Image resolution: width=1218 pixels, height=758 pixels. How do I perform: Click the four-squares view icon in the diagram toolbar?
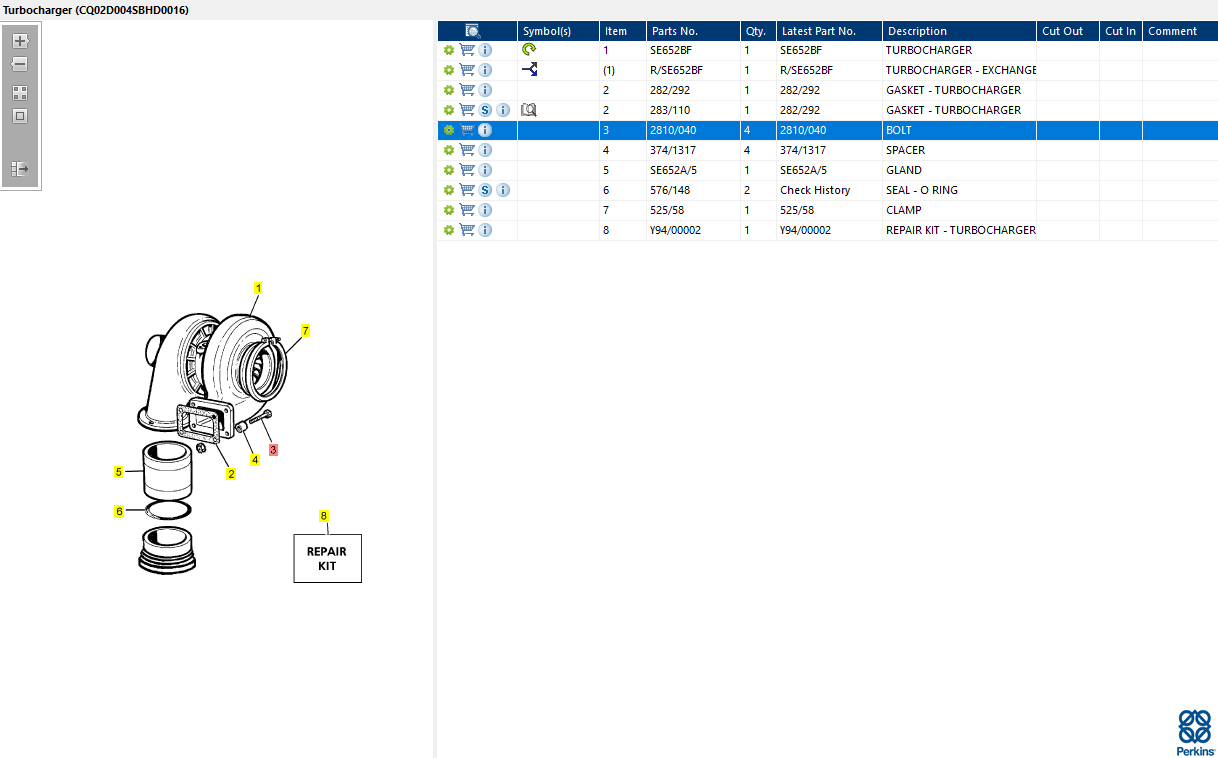coord(20,92)
